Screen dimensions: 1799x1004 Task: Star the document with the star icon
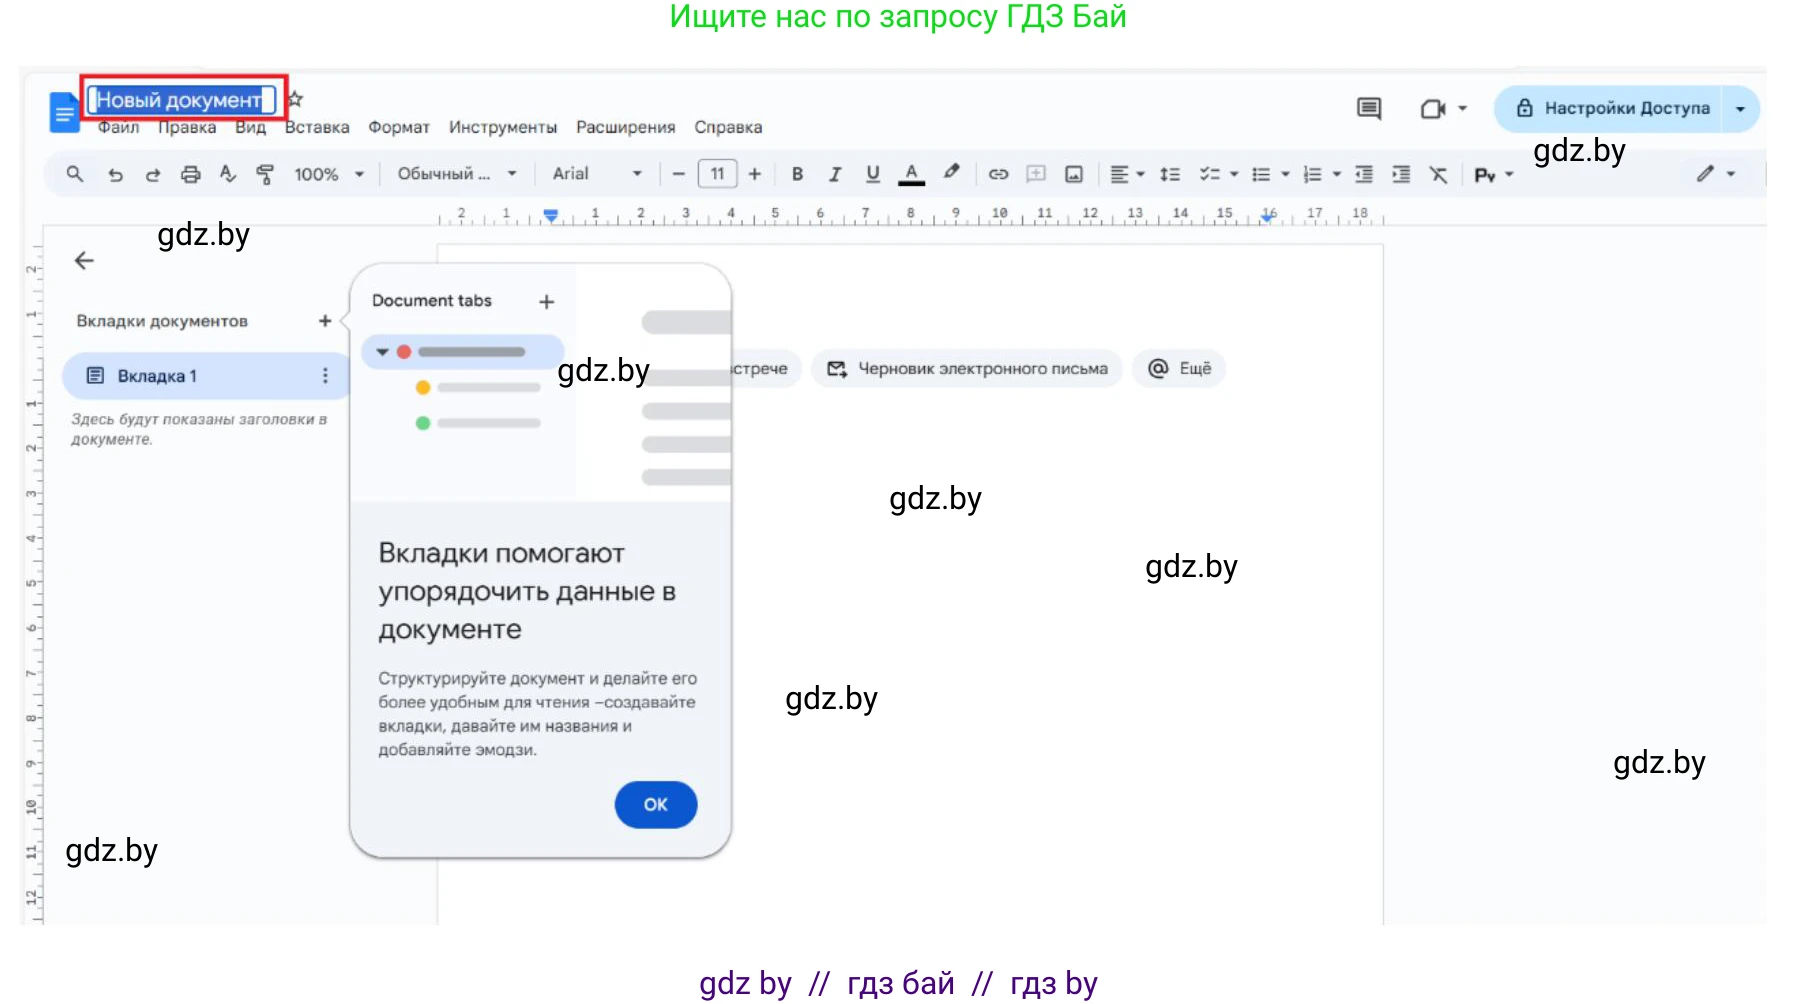pos(296,99)
